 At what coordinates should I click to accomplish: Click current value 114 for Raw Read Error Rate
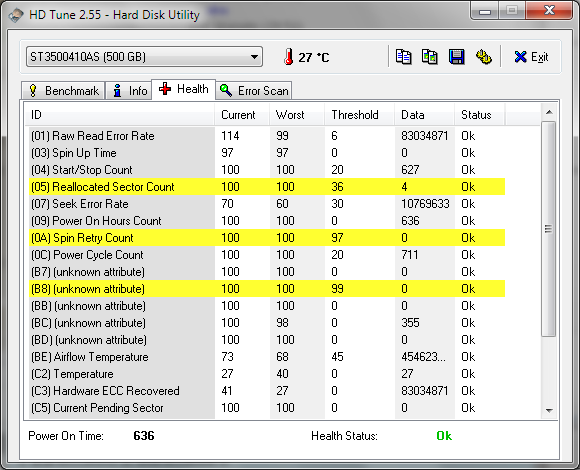coord(230,136)
